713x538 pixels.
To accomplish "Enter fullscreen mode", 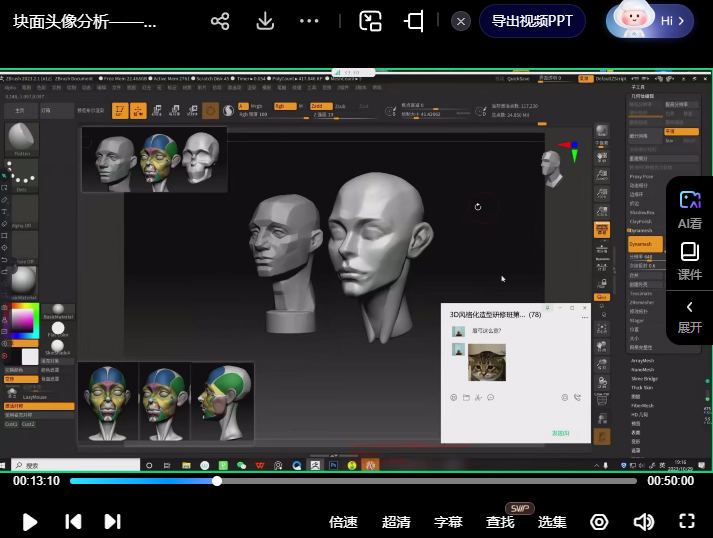I will point(687,521).
